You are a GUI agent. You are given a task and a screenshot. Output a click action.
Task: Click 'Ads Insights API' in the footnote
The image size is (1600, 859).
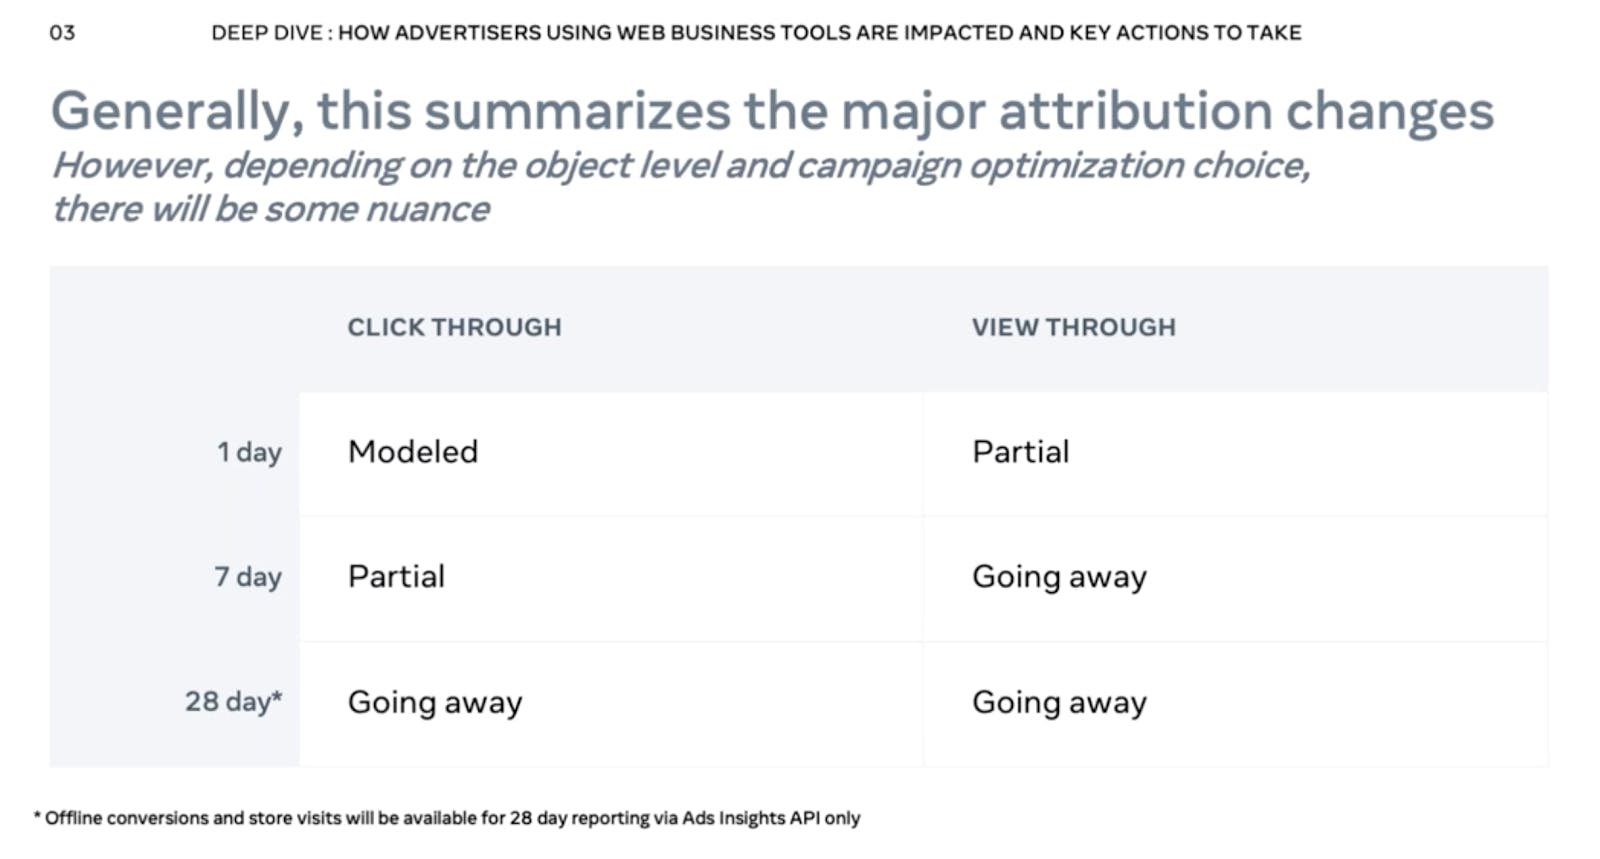[751, 818]
